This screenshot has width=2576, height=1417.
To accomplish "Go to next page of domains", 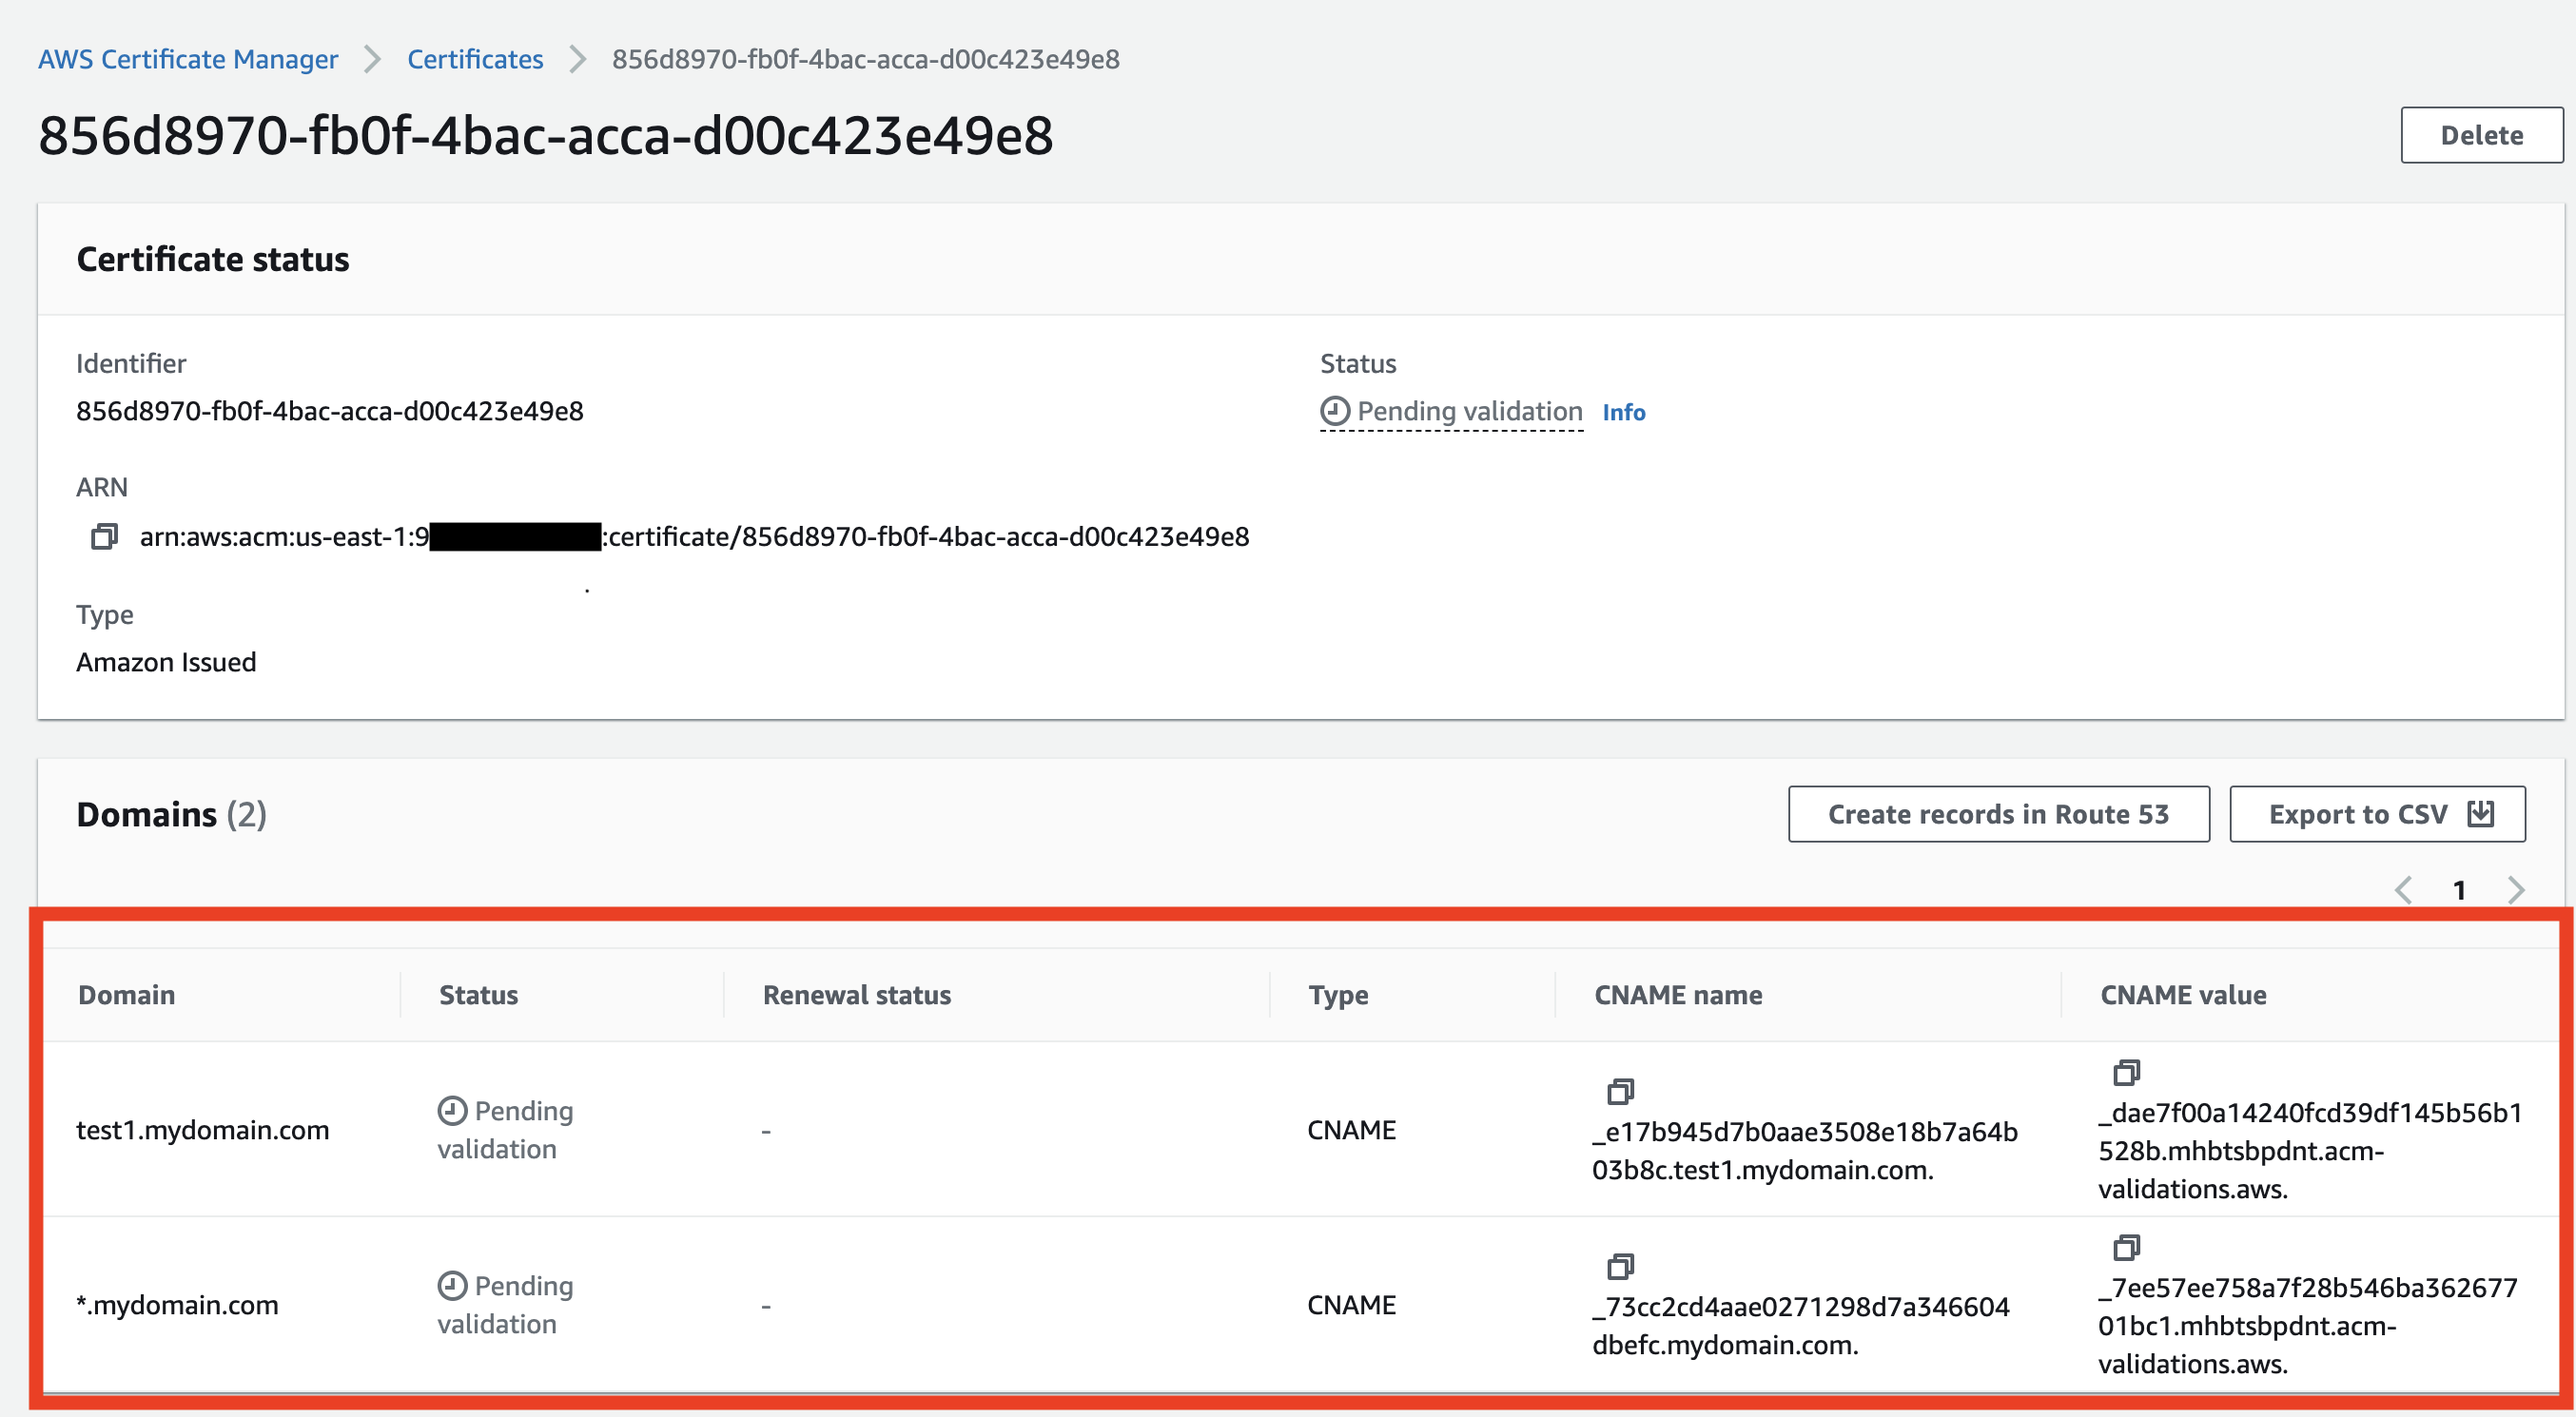I will tap(2517, 889).
